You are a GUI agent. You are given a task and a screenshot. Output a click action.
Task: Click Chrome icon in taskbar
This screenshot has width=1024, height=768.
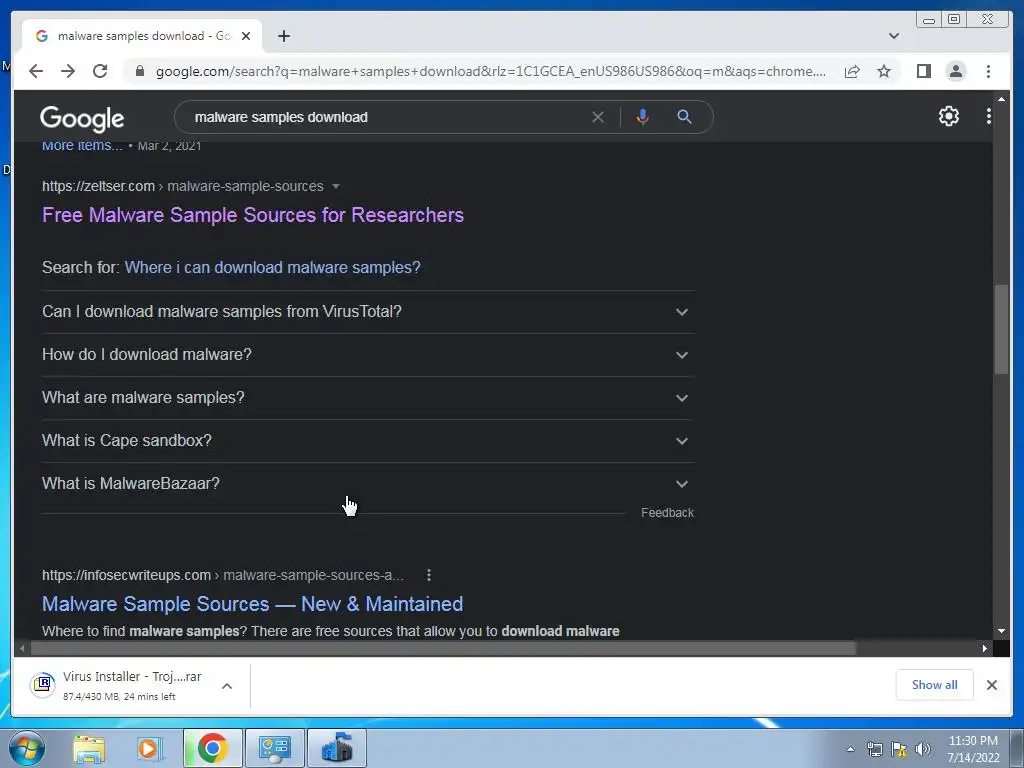212,748
